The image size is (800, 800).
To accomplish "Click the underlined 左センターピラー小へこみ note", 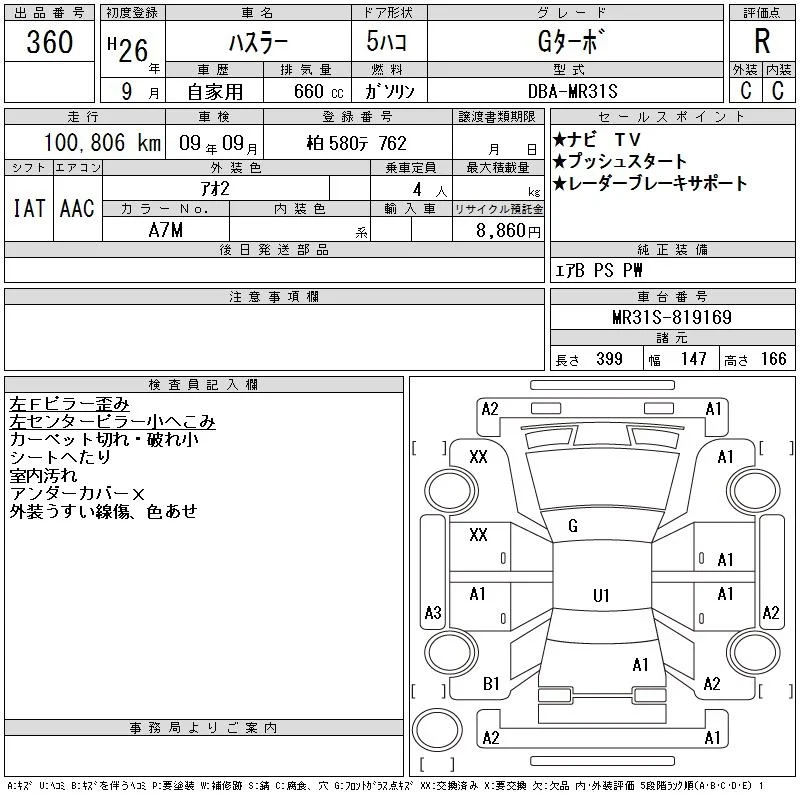I will pyautogui.click(x=112, y=421).
